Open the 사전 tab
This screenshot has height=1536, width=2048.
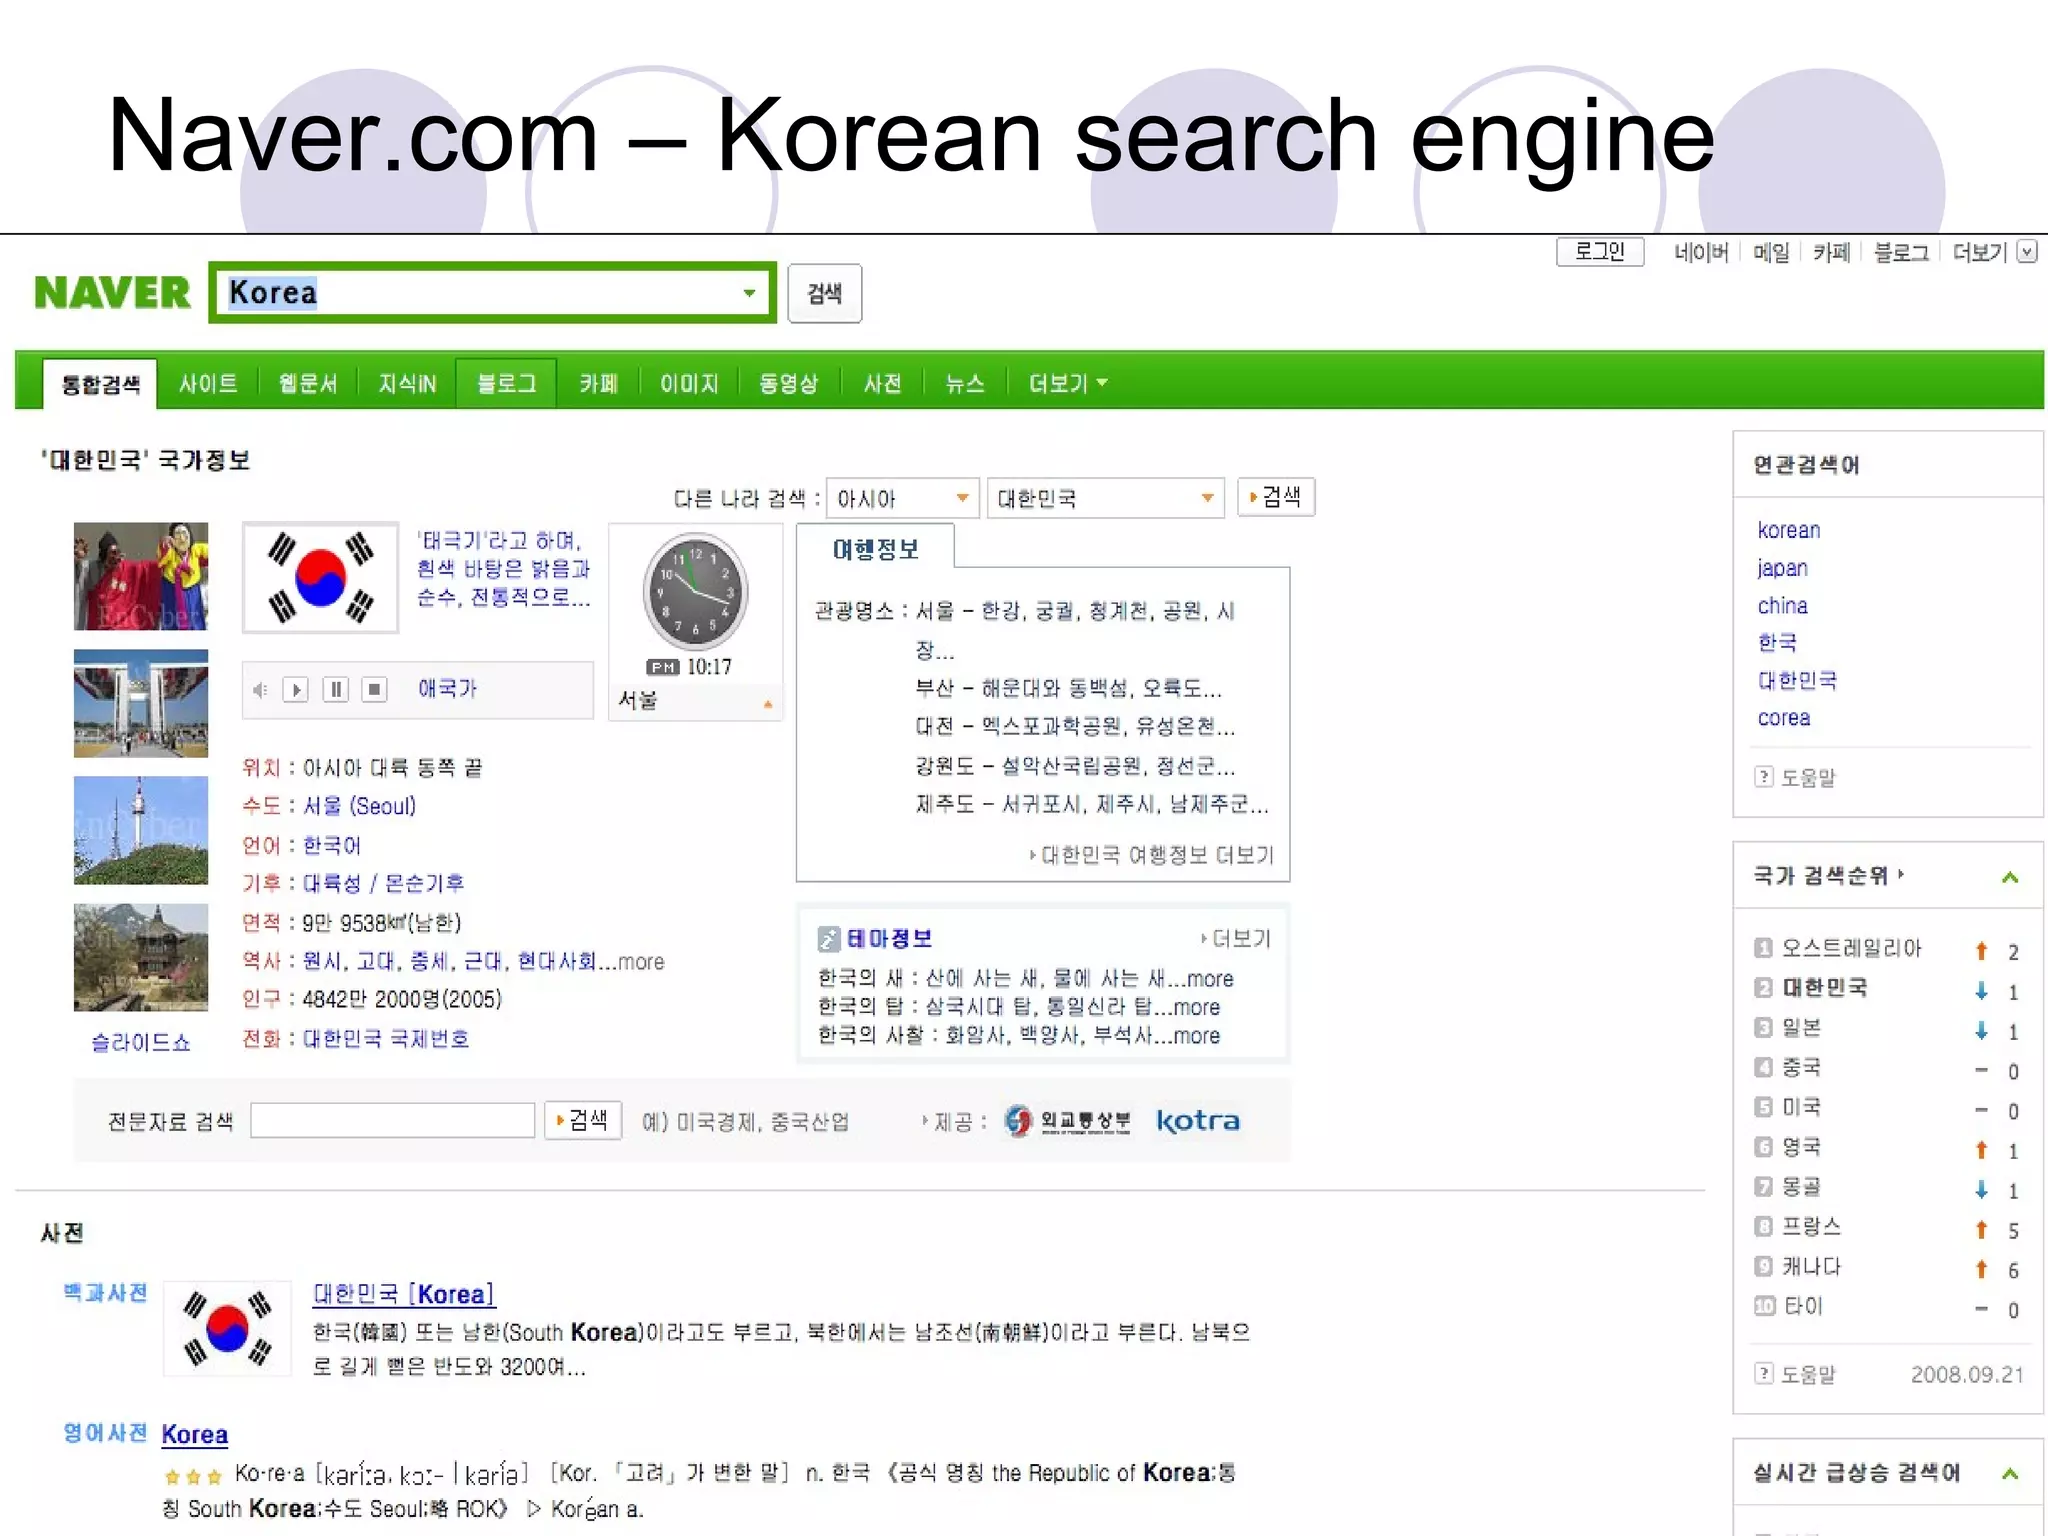(x=883, y=383)
